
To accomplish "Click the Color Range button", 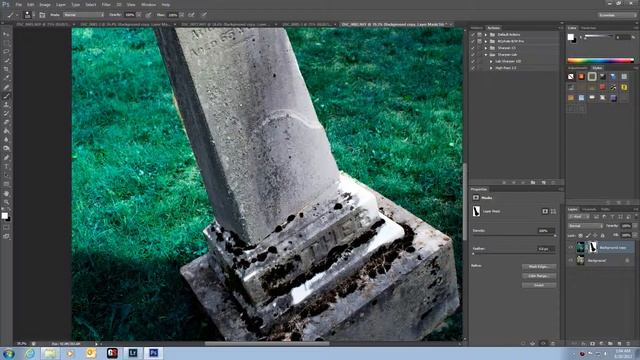I will coord(539,276).
